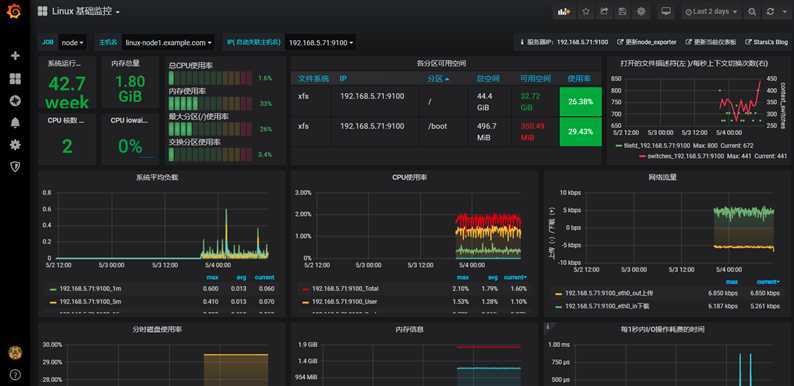Open the JOB node variable dropdown

(72, 43)
